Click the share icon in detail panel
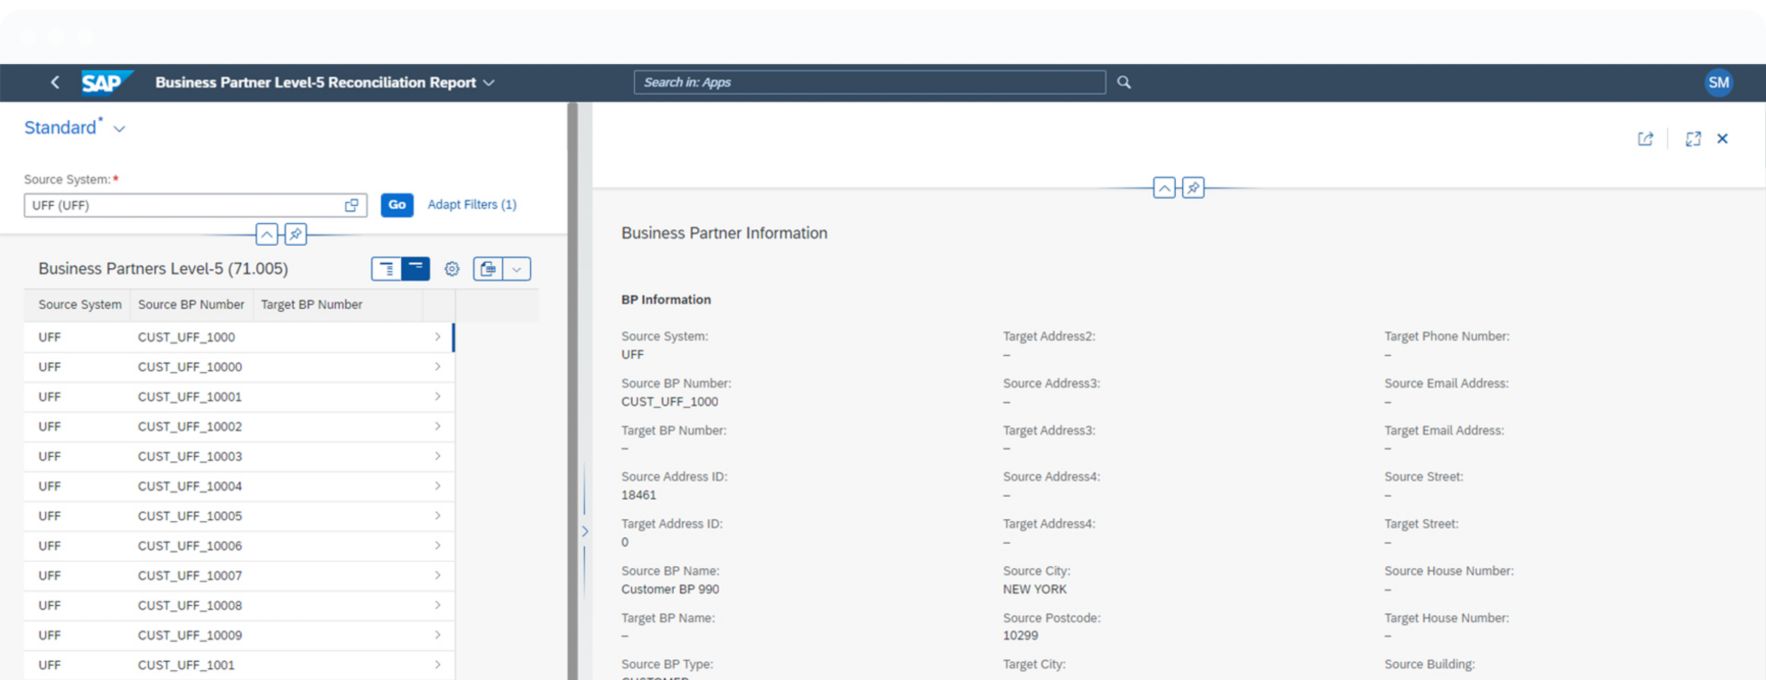Image resolution: width=1766 pixels, height=680 pixels. [1645, 139]
